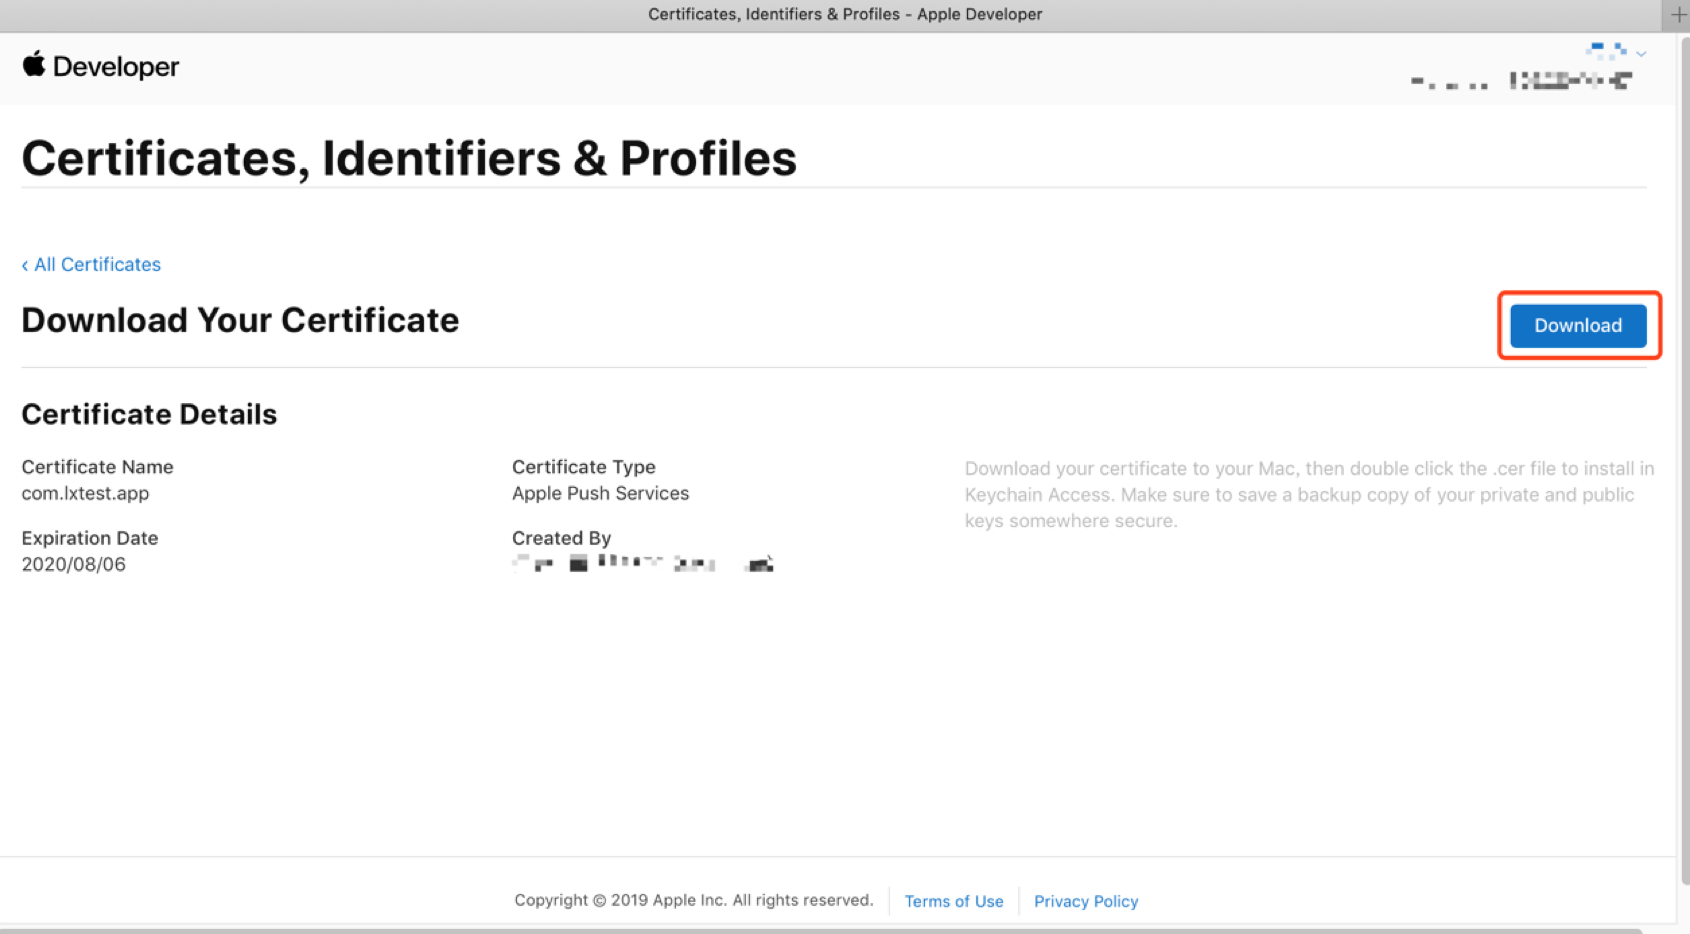This screenshot has height=934, width=1690.
Task: Select expiration date 2020/08/06
Action: pyautogui.click(x=73, y=564)
